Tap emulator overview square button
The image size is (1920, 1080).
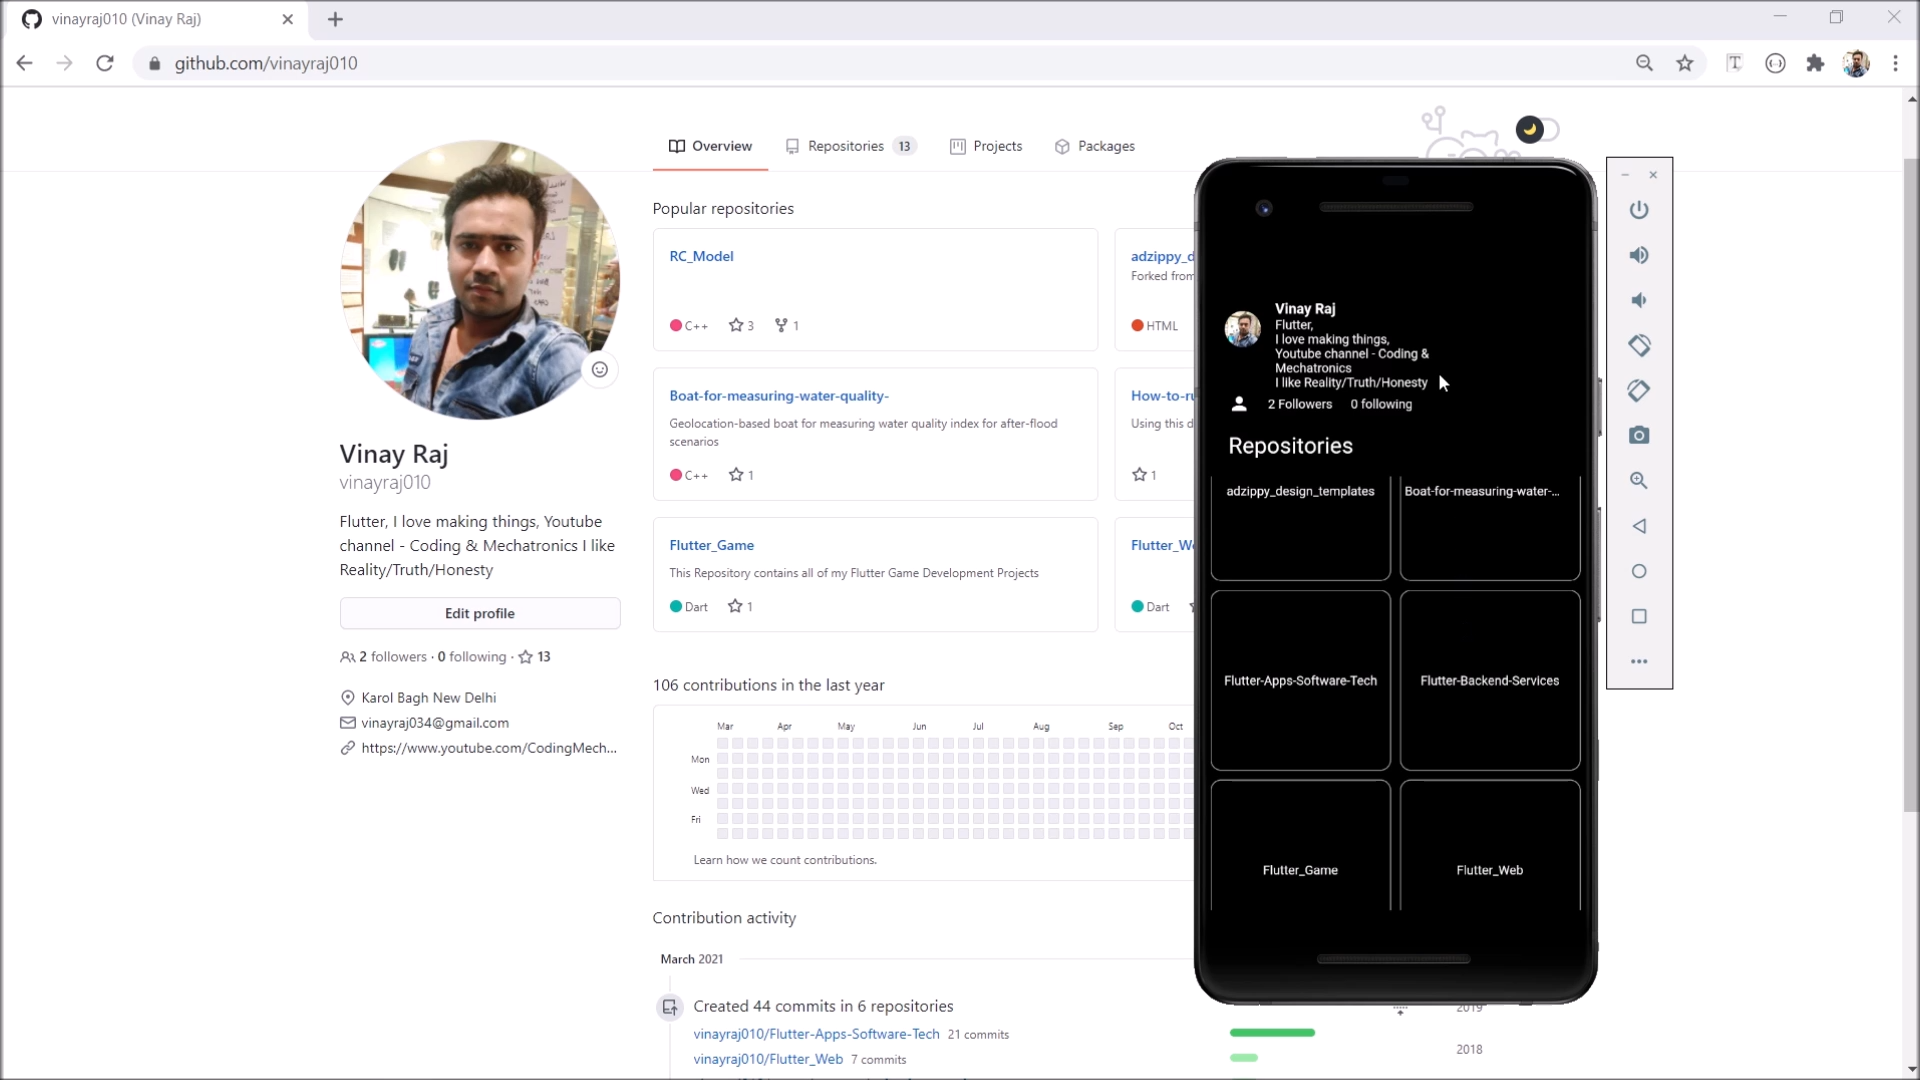click(1639, 616)
